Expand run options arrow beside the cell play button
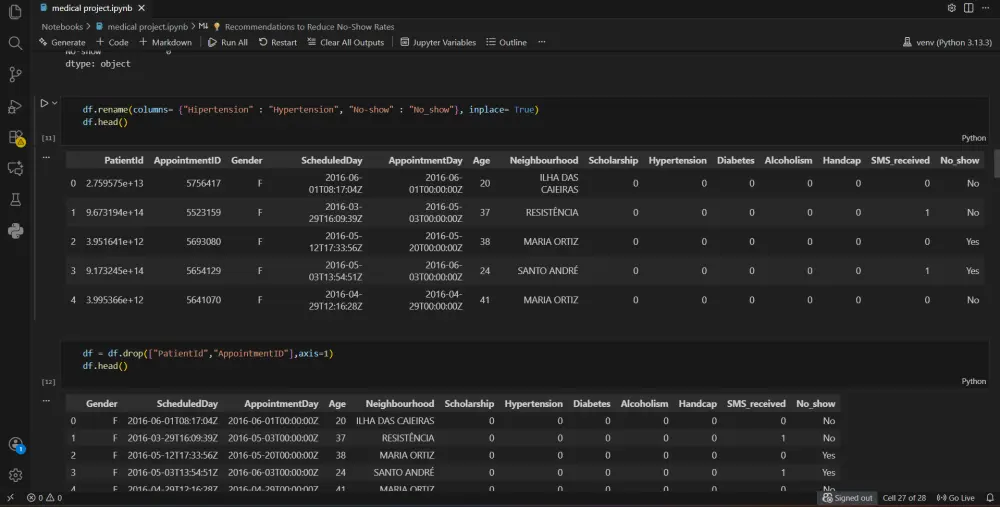 56,103
